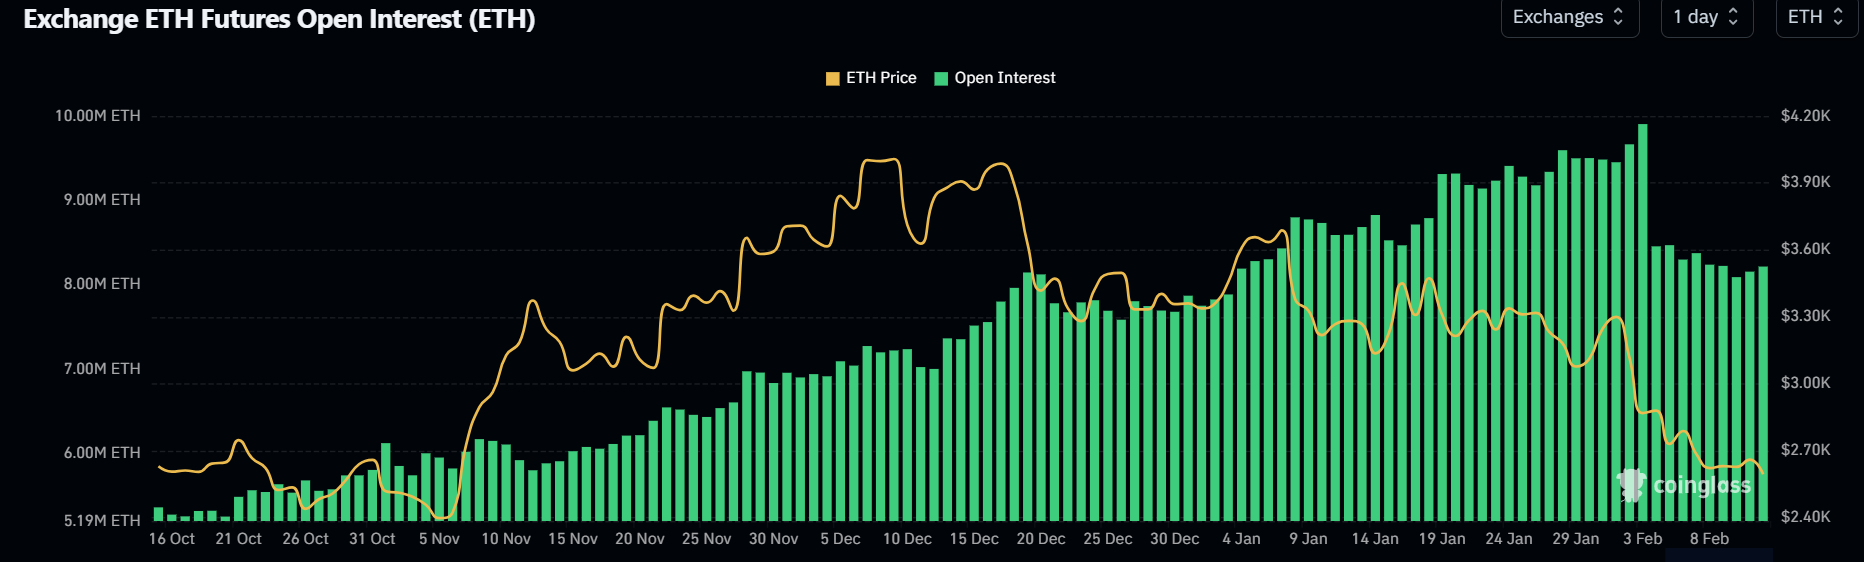This screenshot has height=562, width=1864.
Task: Click the 26 Oct date label
Action: [305, 539]
